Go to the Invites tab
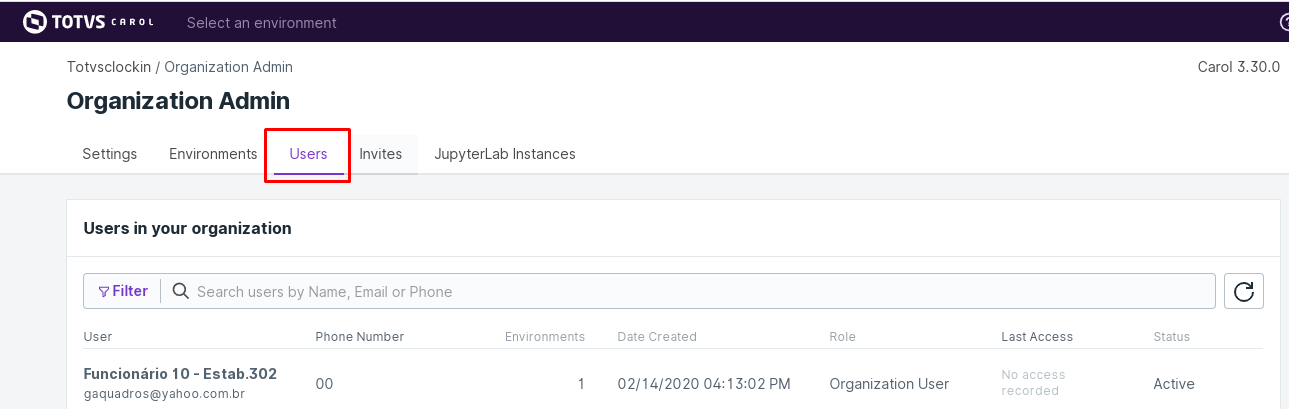This screenshot has height=409, width=1289. click(x=380, y=154)
